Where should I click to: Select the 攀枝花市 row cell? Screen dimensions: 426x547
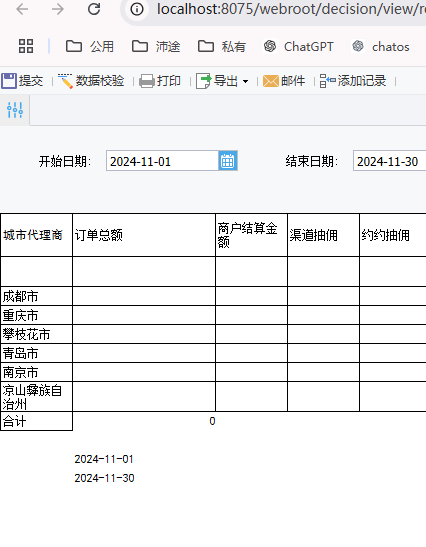36,334
